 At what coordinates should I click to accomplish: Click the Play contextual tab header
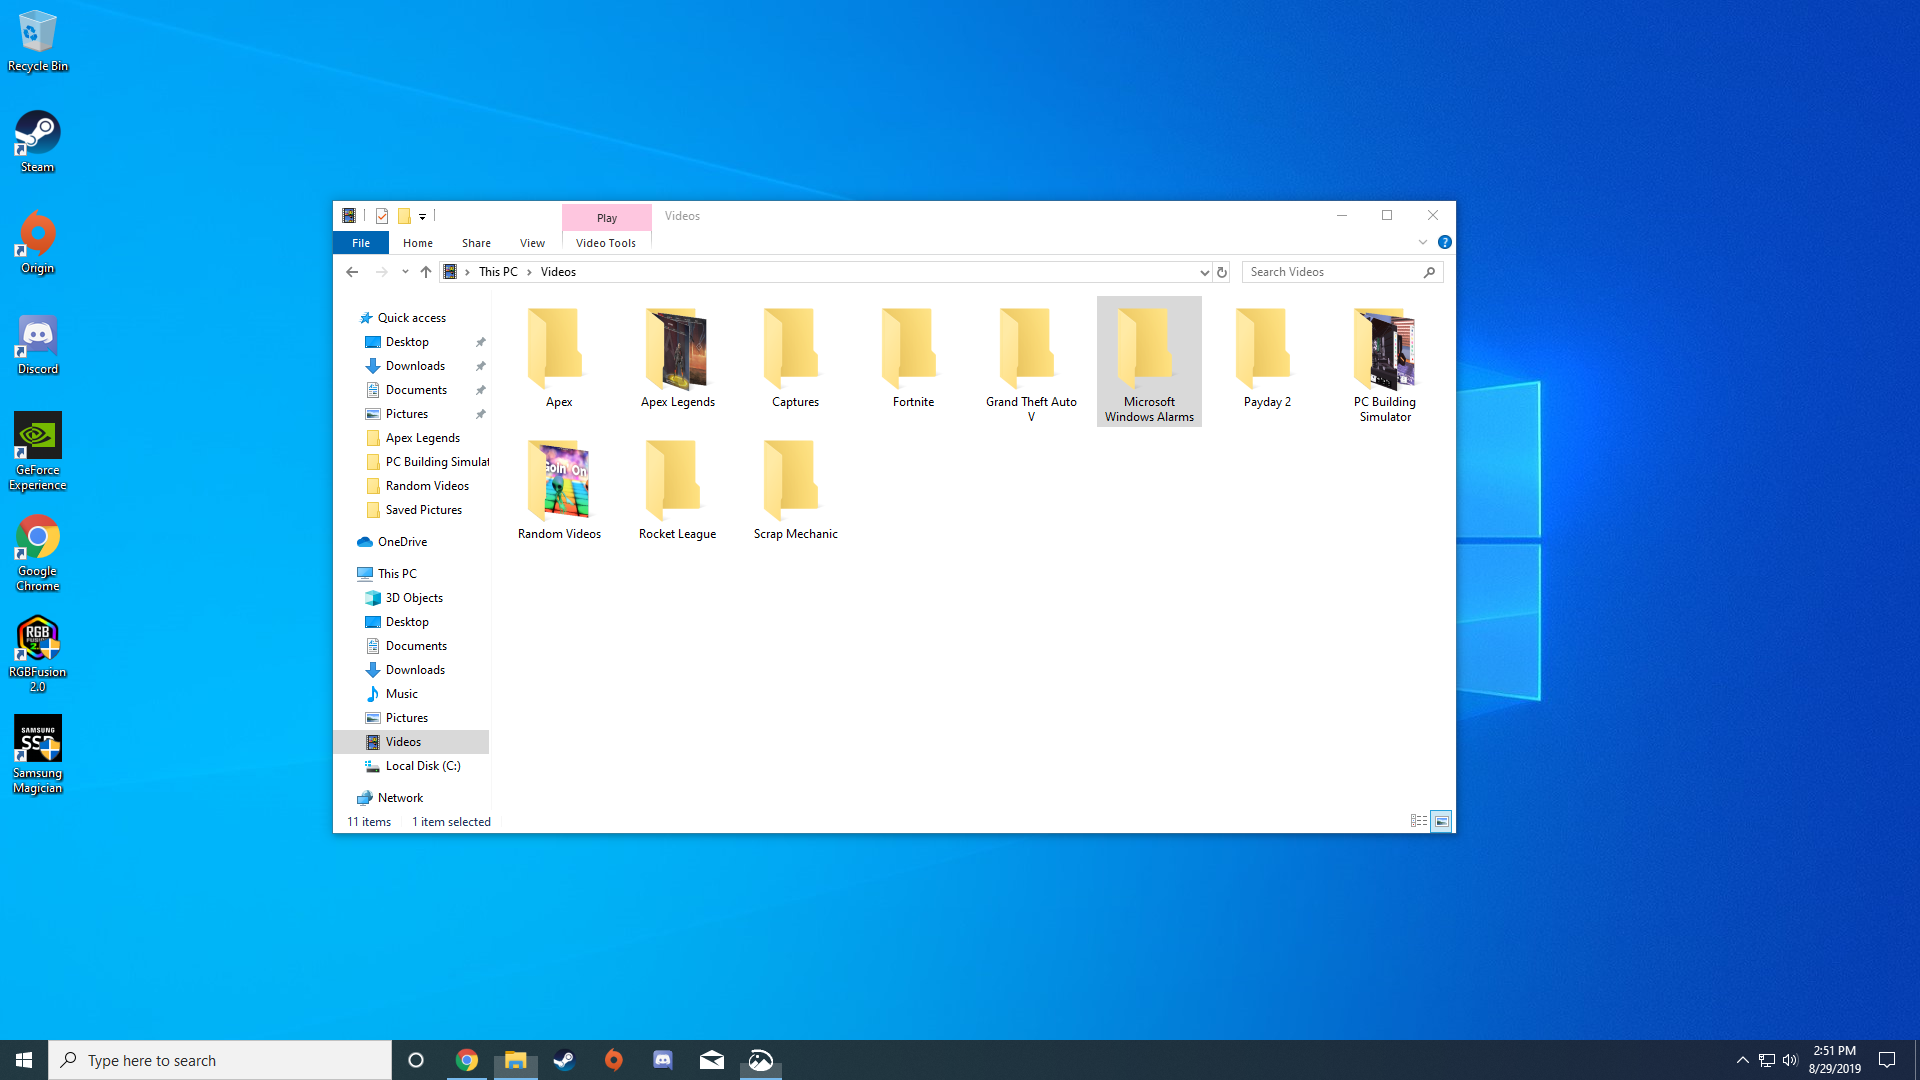pyautogui.click(x=607, y=218)
